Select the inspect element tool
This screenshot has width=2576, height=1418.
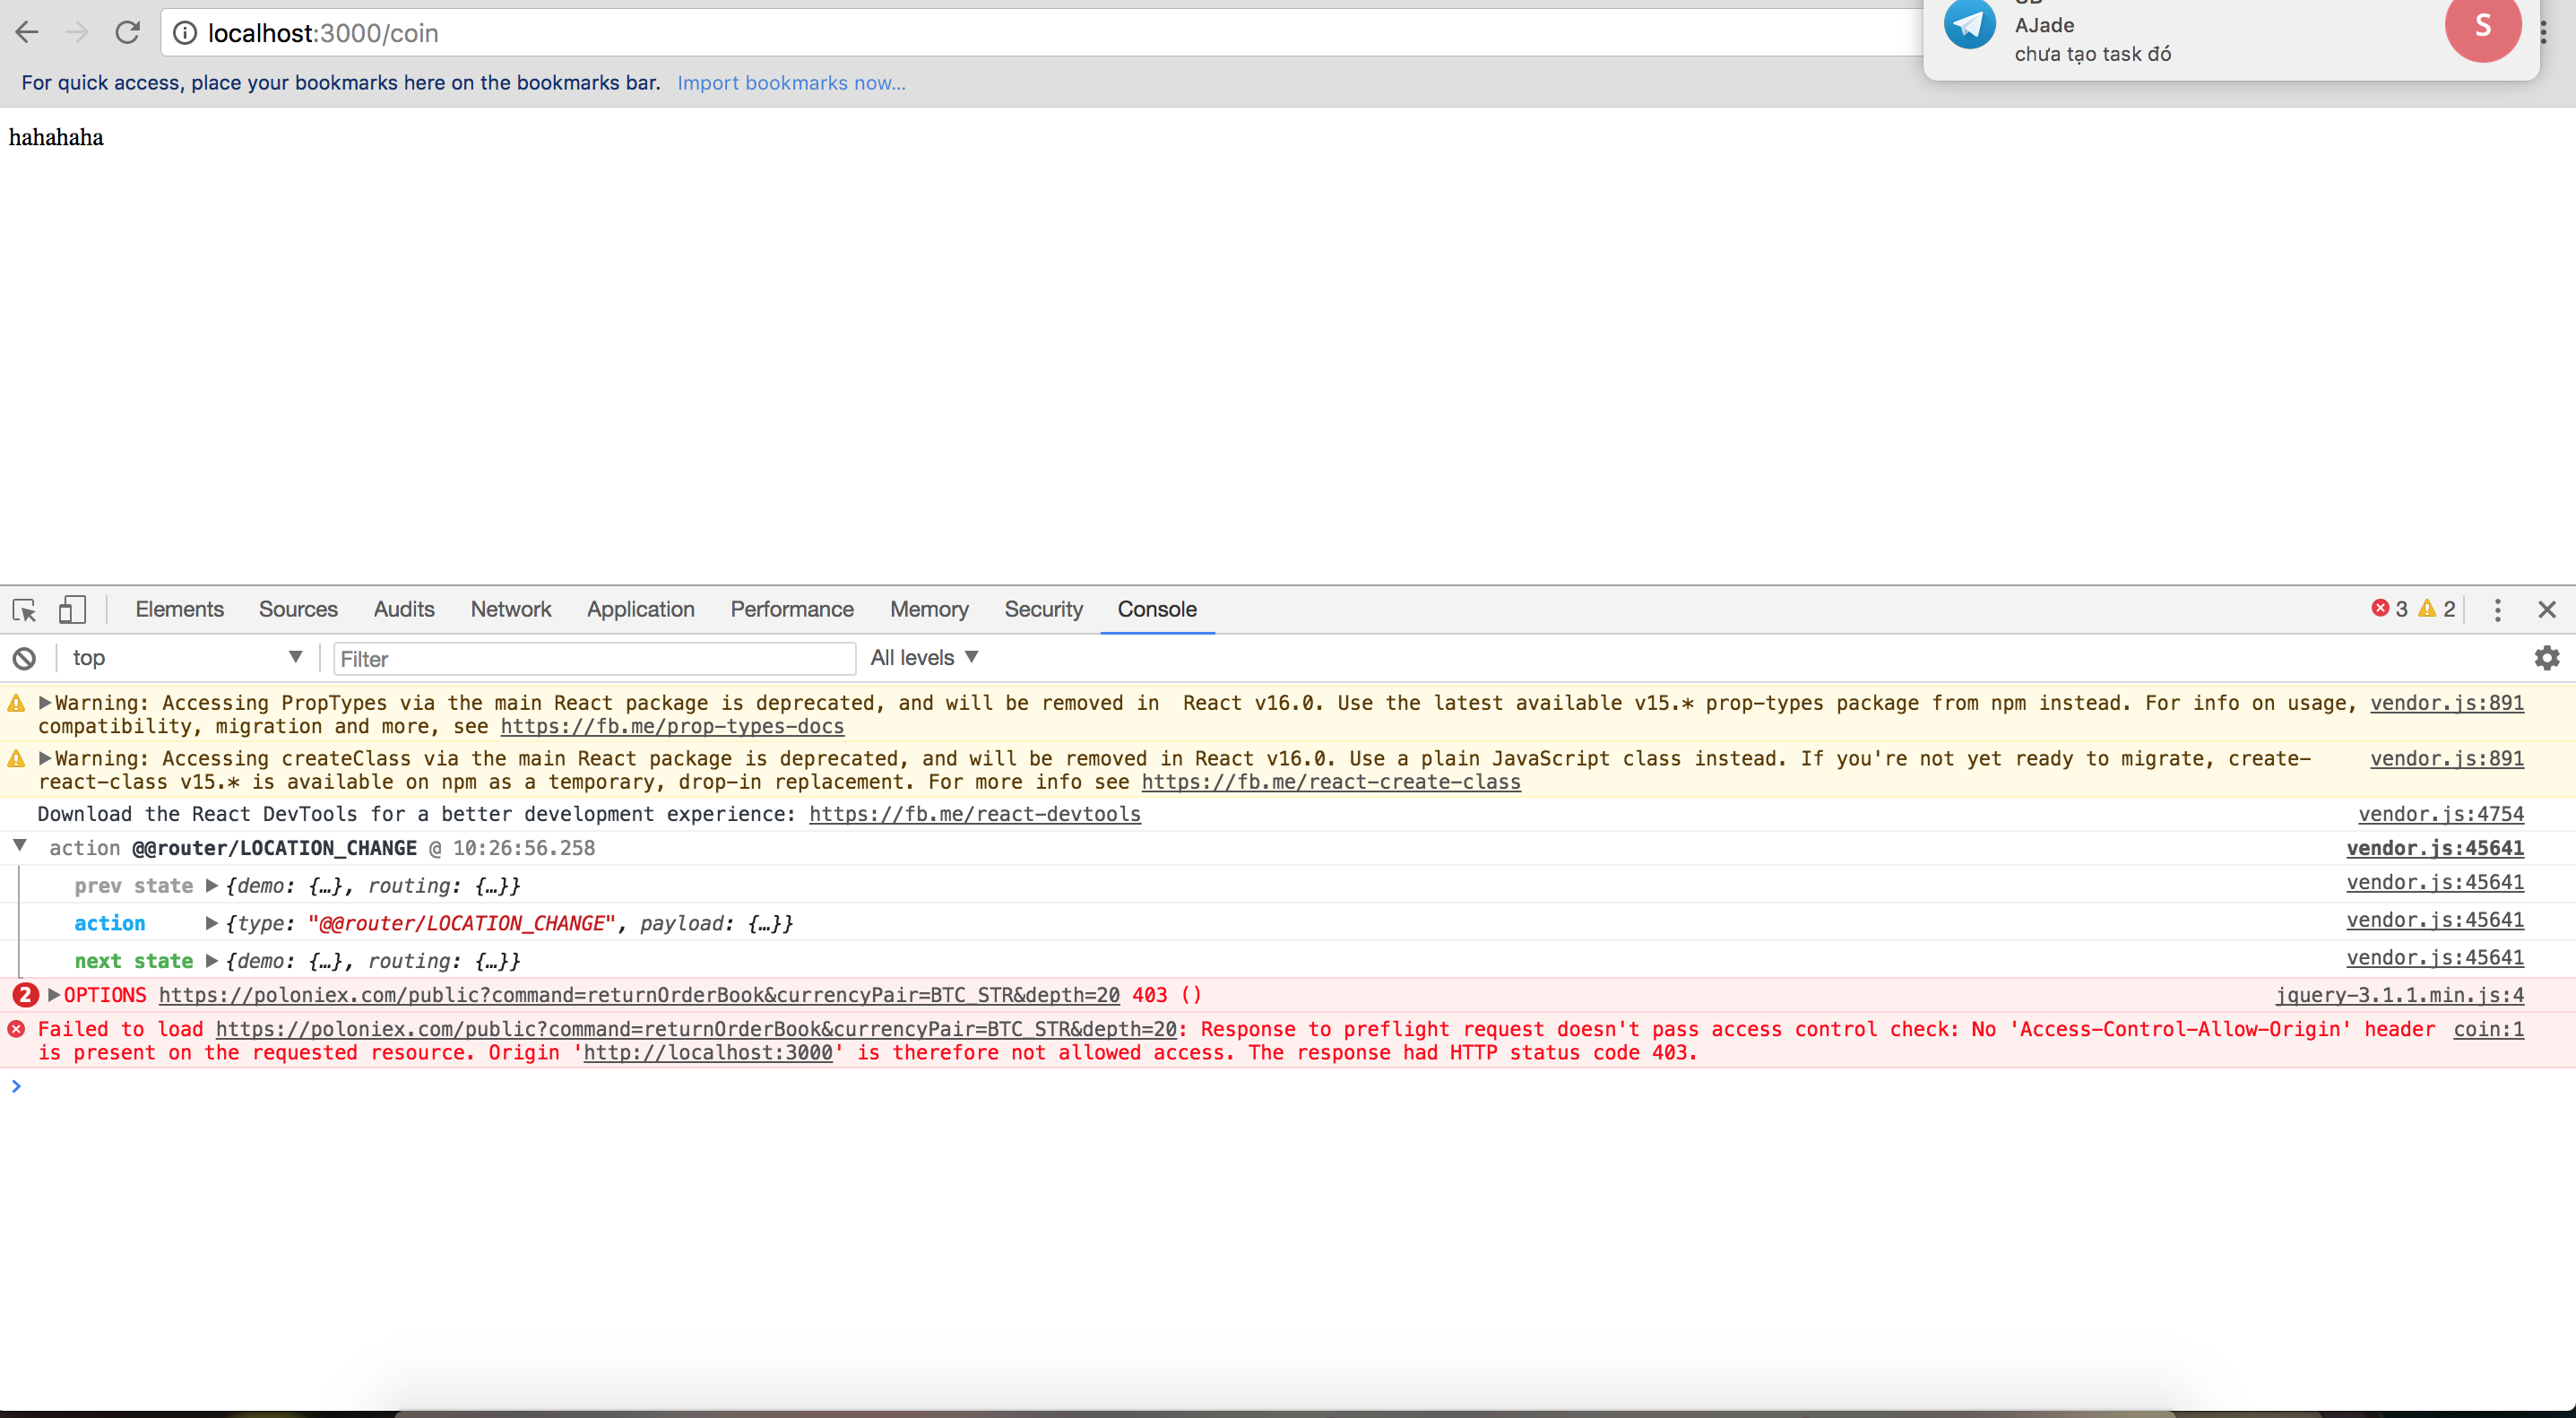tap(24, 610)
